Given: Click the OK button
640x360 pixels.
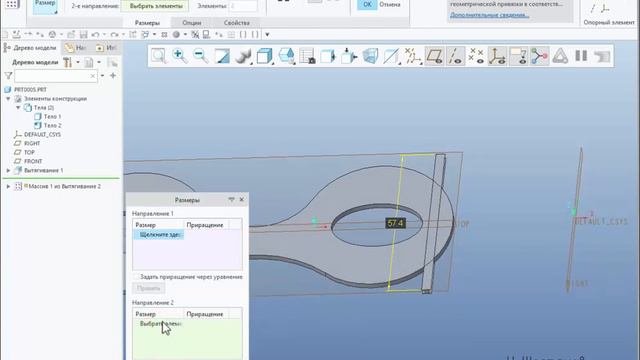Looking at the screenshot, I should tap(367, 4).
